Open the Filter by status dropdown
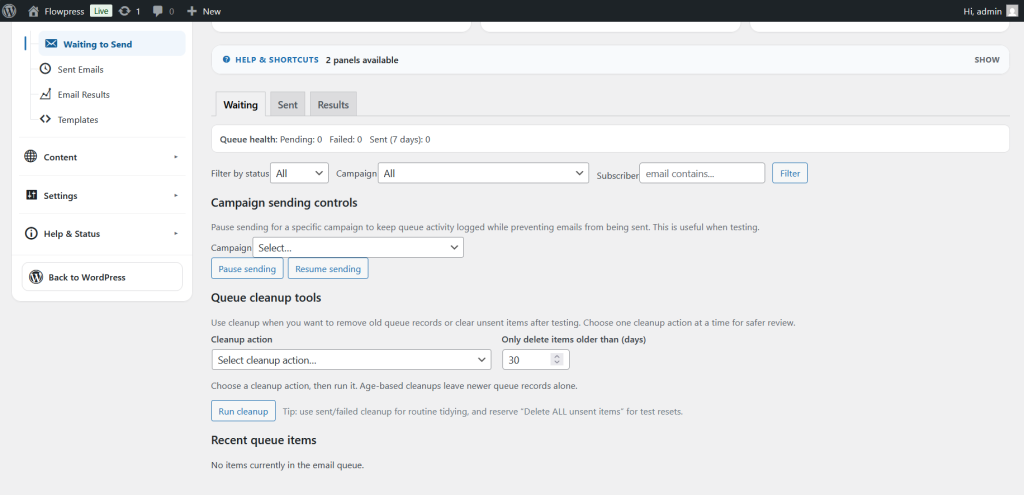The height and width of the screenshot is (495, 1024). point(299,173)
